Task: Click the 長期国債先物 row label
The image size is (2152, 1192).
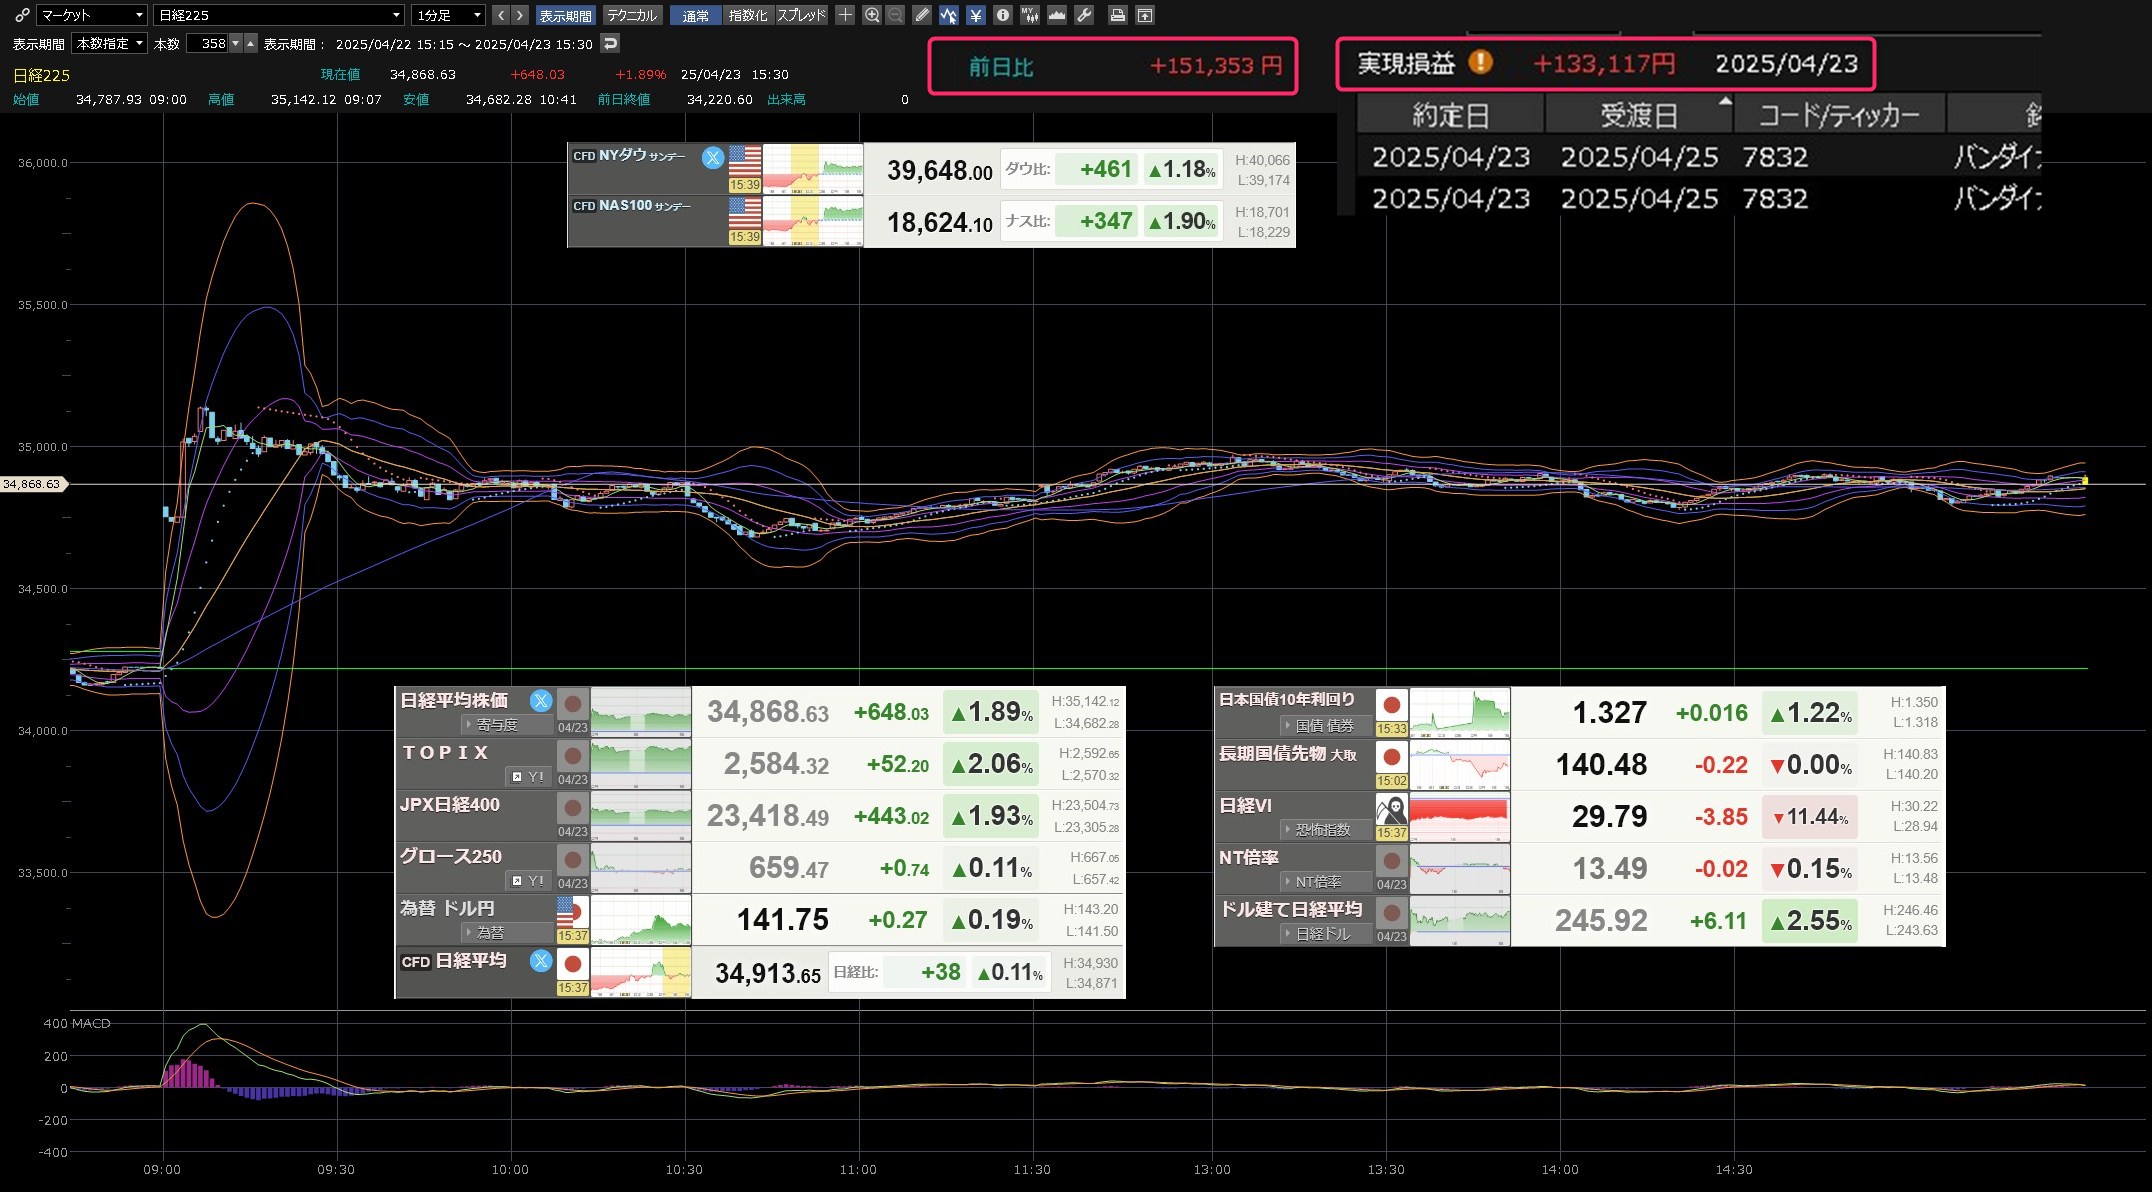Action: click(1287, 753)
